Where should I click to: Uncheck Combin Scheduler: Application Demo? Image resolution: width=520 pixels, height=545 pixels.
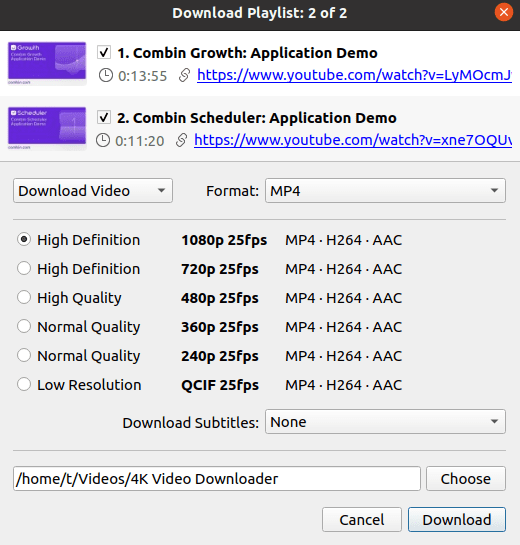104,117
